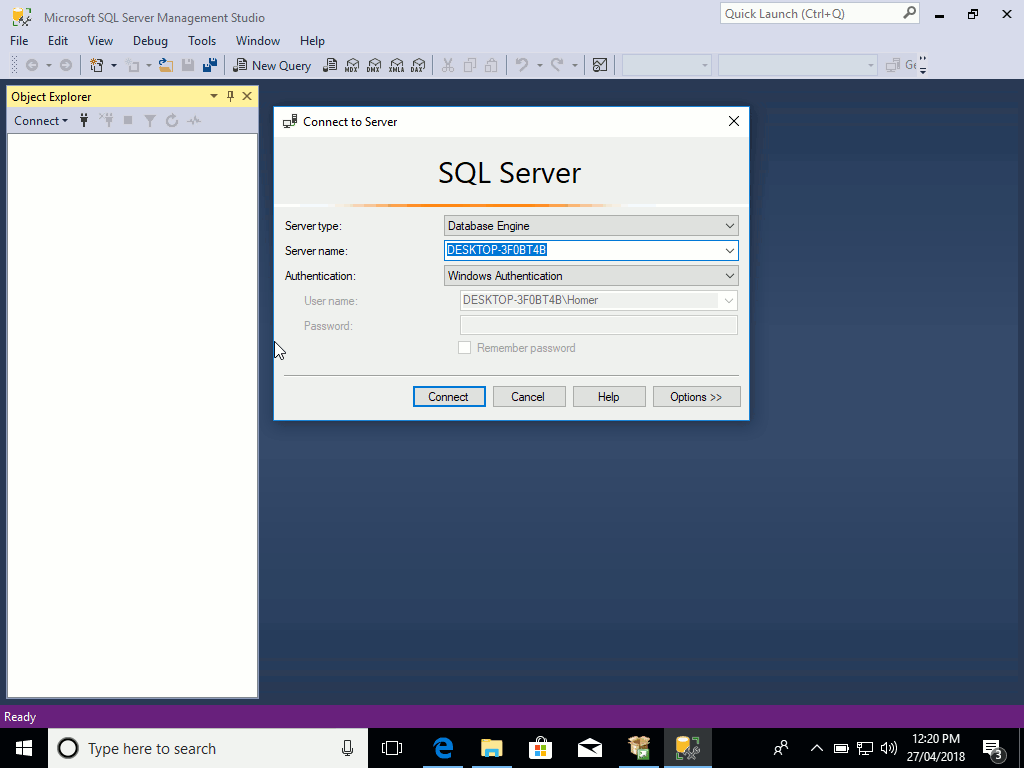The height and width of the screenshot is (768, 1024).
Task: Open Microsoft Store from taskbar
Action: [541, 748]
